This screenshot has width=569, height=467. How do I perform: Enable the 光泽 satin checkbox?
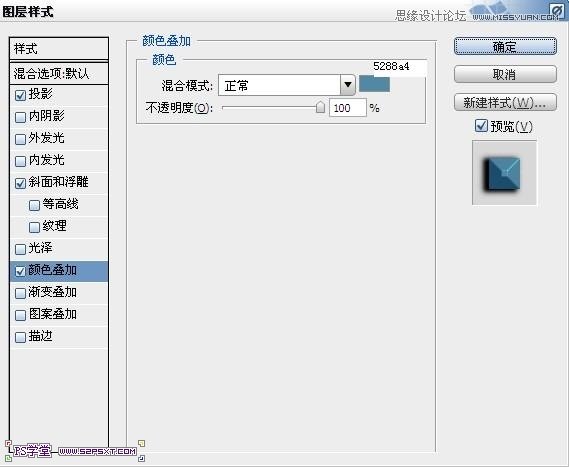(x=20, y=249)
